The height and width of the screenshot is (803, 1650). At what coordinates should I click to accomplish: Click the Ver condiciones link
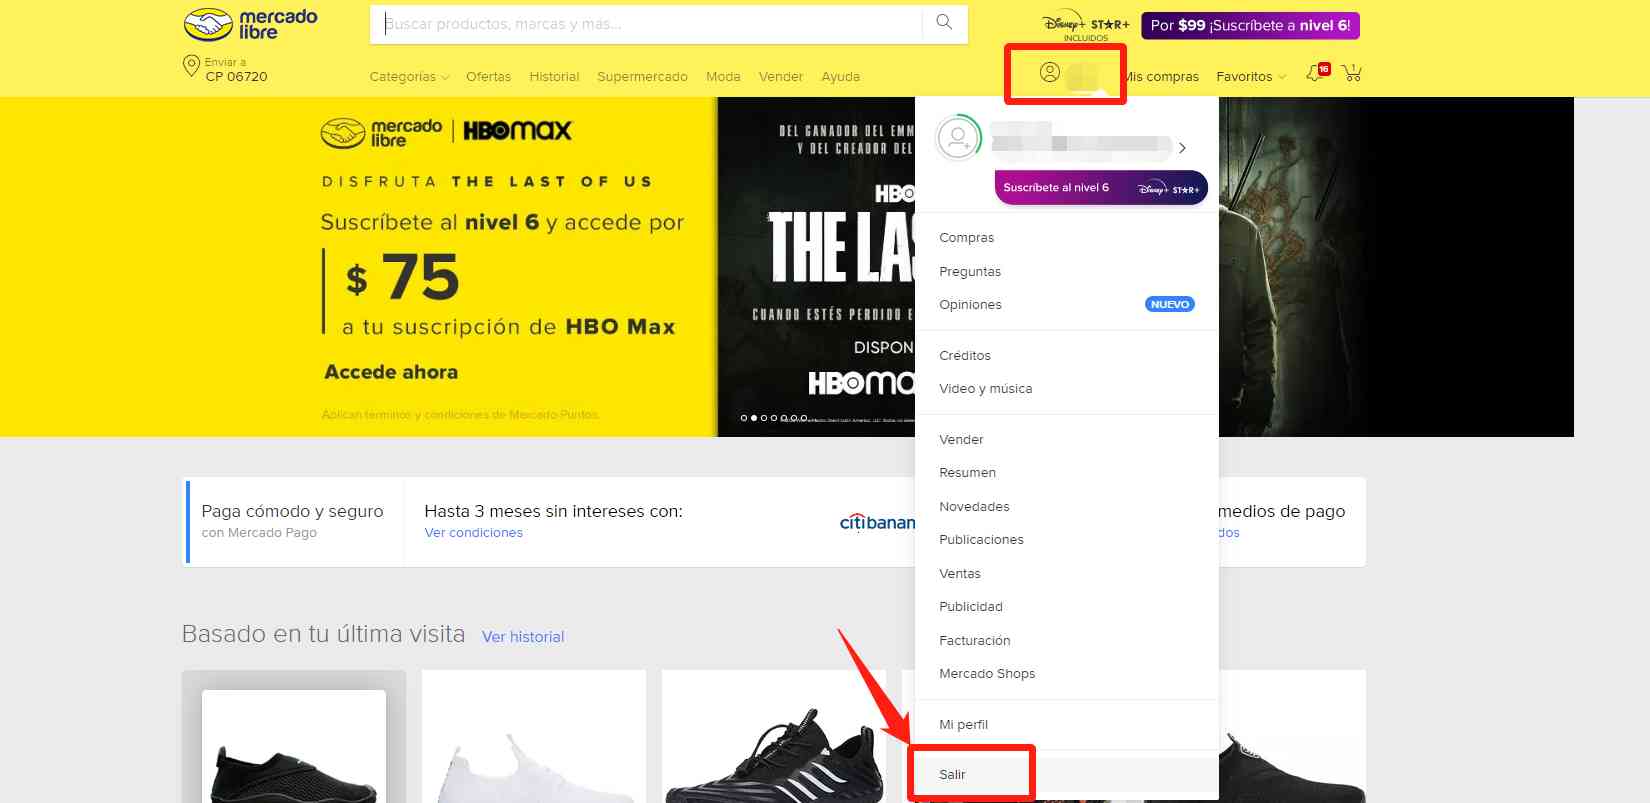pos(473,533)
